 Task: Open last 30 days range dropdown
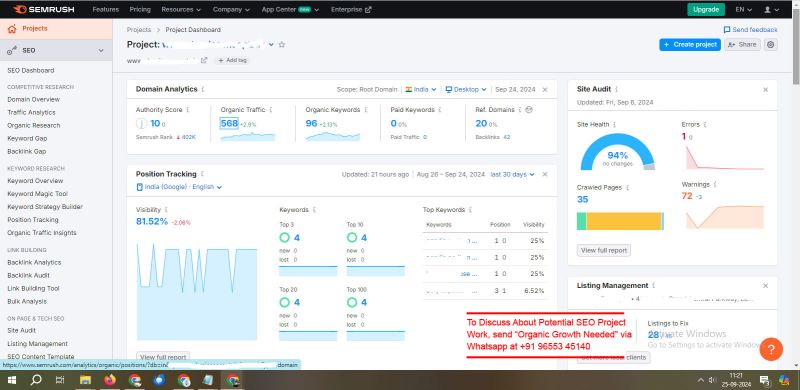point(512,174)
